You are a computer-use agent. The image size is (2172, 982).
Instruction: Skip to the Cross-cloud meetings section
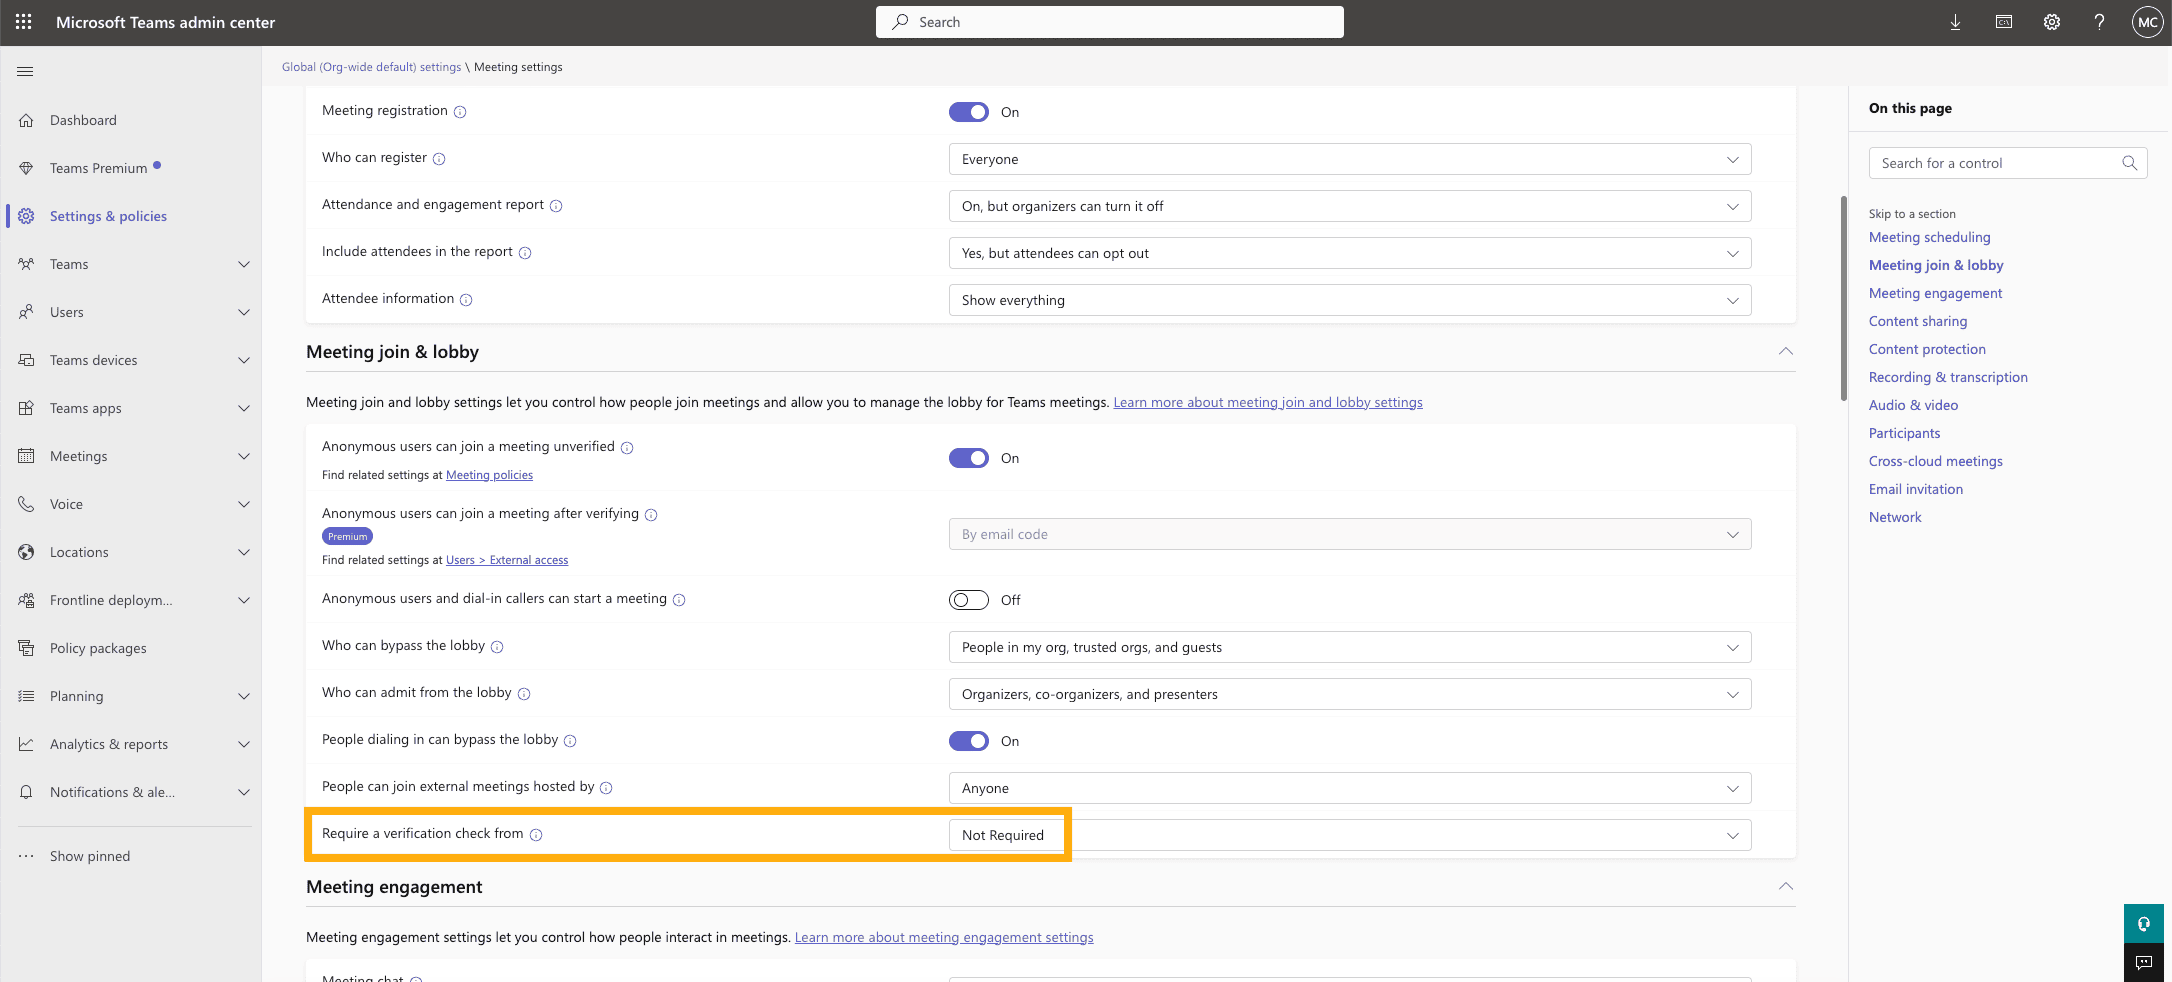click(1935, 461)
